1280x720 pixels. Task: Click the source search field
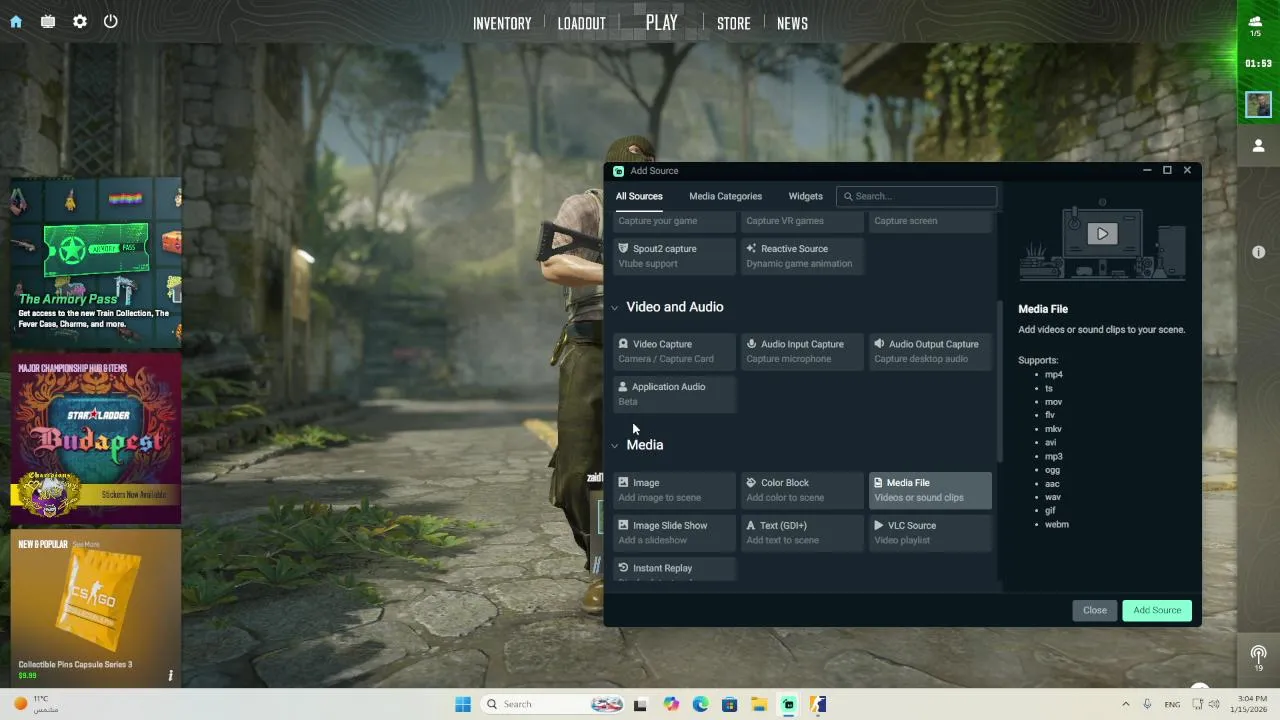click(x=917, y=196)
